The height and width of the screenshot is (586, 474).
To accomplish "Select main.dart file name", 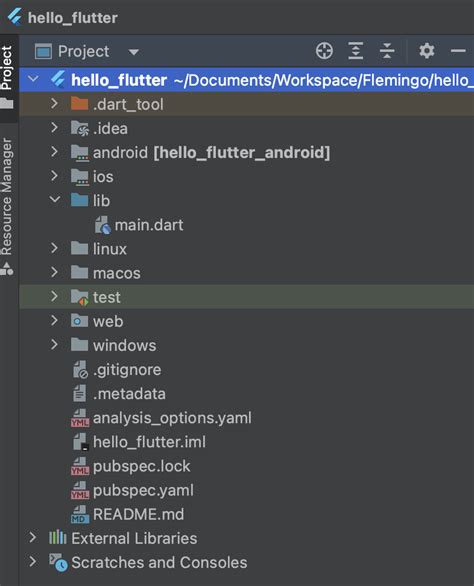I will (x=149, y=225).
